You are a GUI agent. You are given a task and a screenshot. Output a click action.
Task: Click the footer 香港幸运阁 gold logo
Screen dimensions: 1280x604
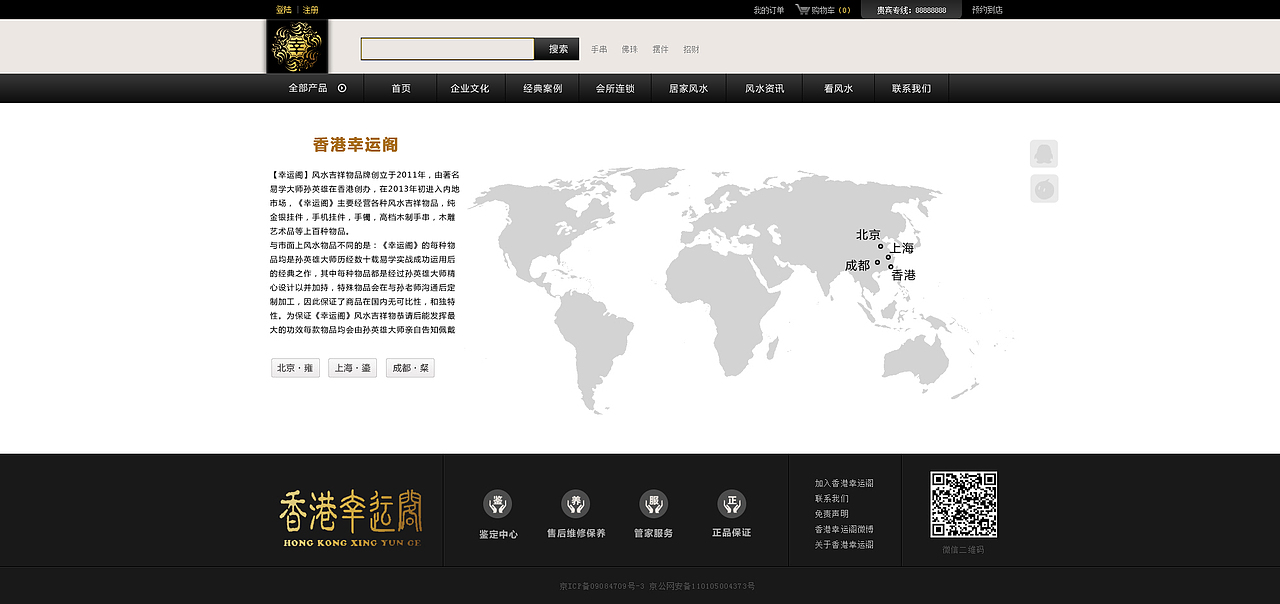pyautogui.click(x=351, y=518)
